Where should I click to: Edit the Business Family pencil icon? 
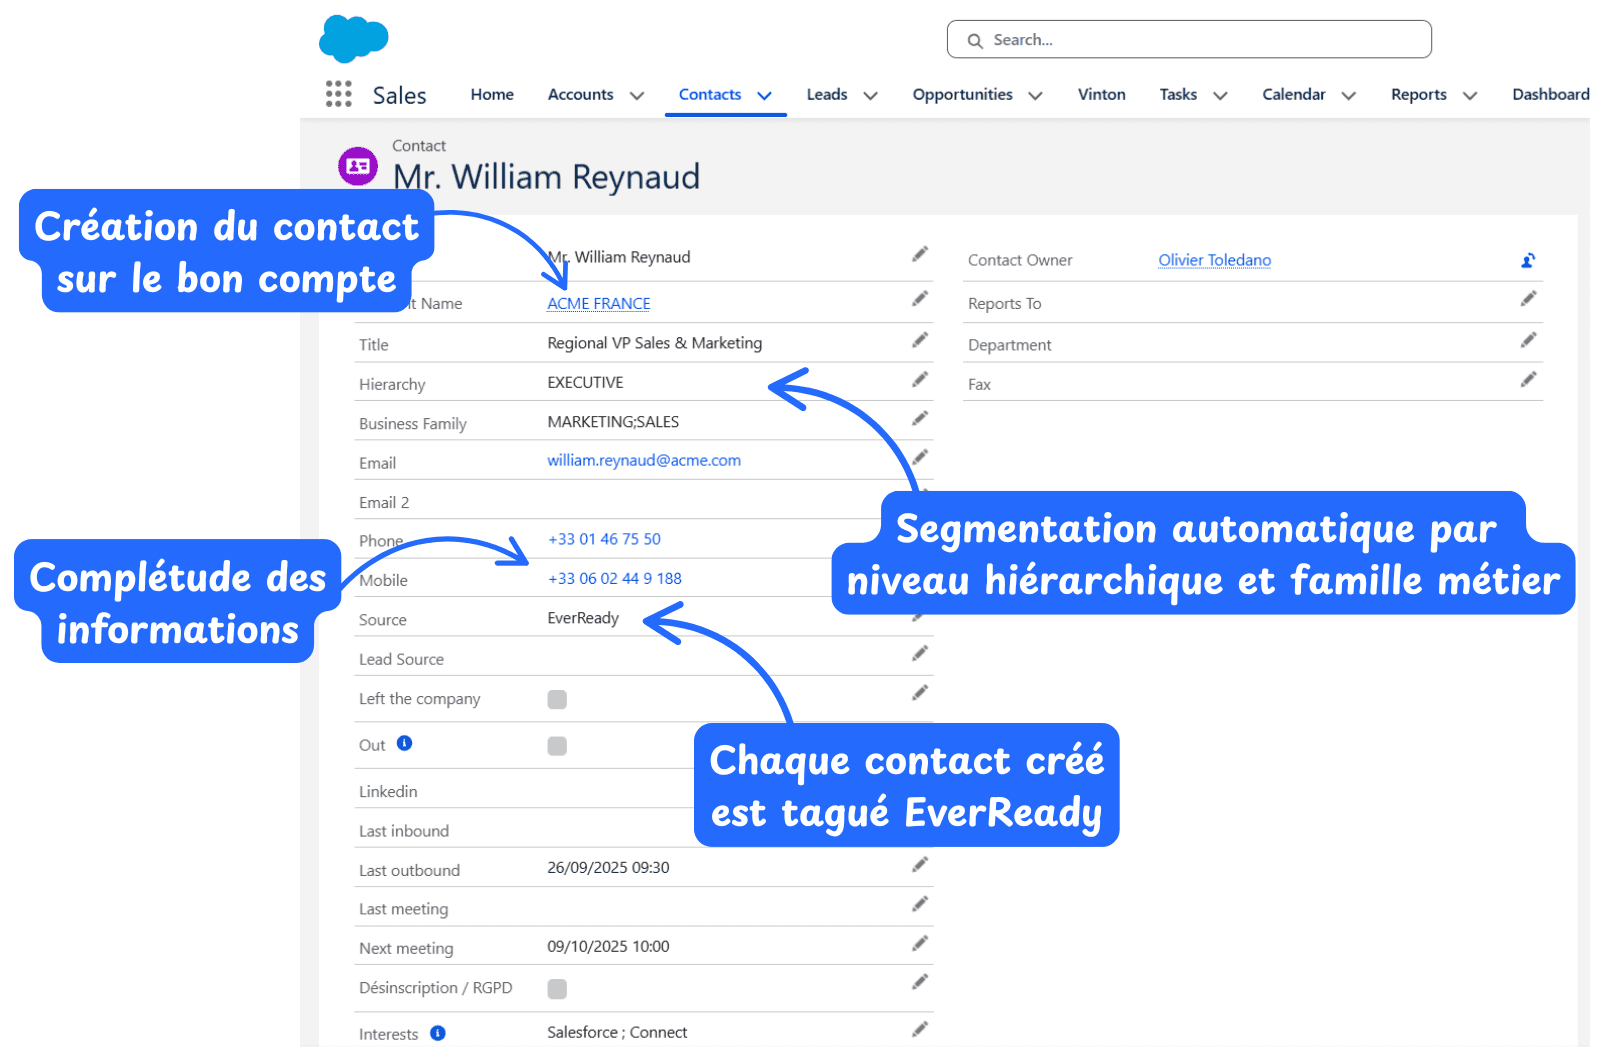[x=920, y=419]
